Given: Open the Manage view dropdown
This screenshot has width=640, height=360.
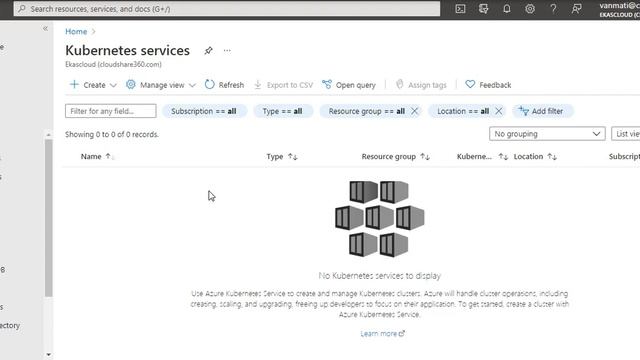Looking at the screenshot, I should click(x=161, y=85).
